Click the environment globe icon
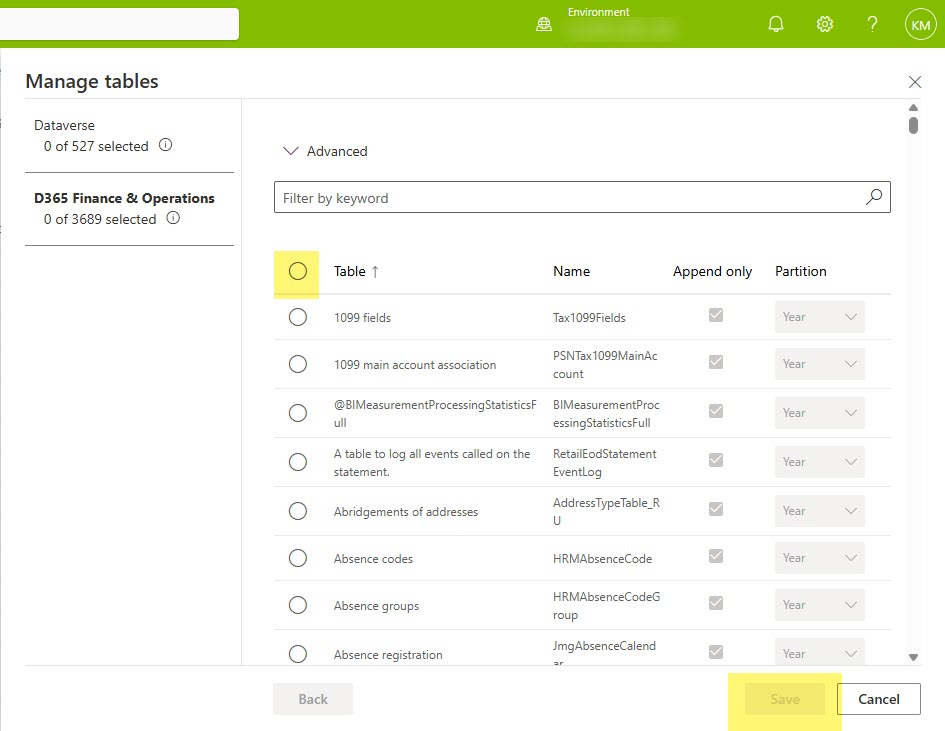Screen dimensions: 945x731 tap(544, 24)
